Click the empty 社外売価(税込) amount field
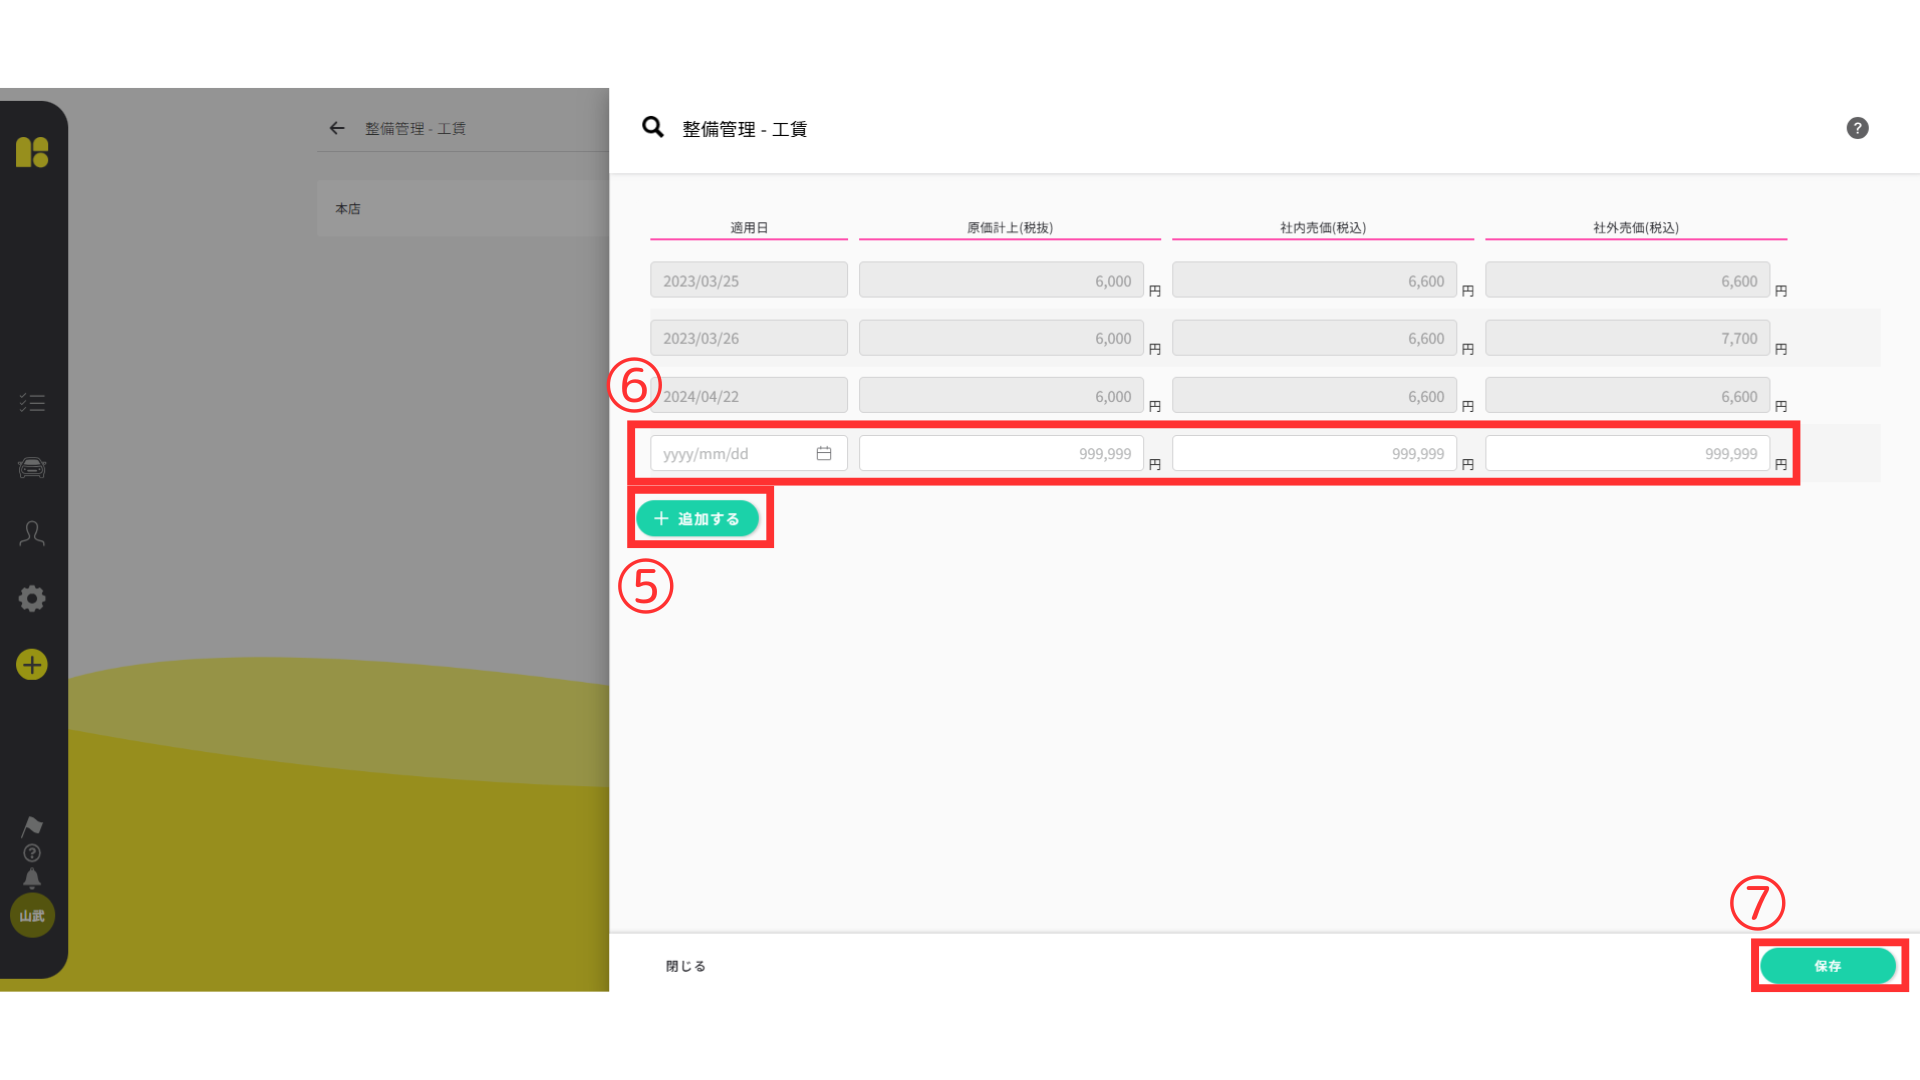 [x=1627, y=454]
